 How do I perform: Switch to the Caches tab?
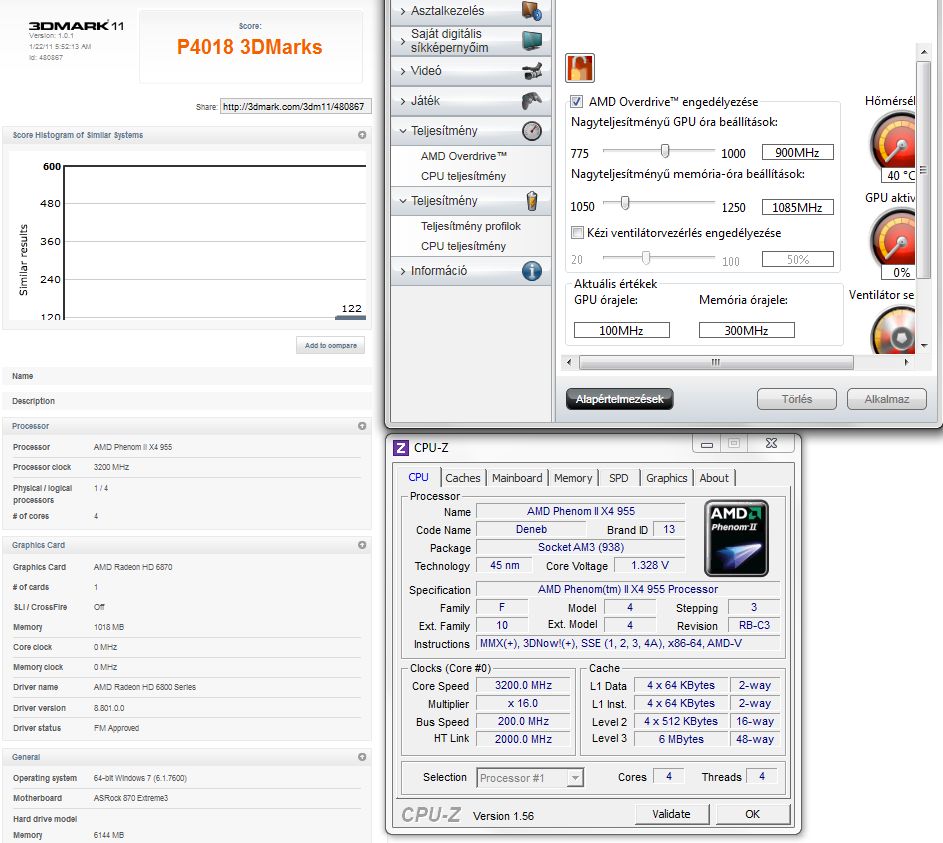click(x=462, y=478)
